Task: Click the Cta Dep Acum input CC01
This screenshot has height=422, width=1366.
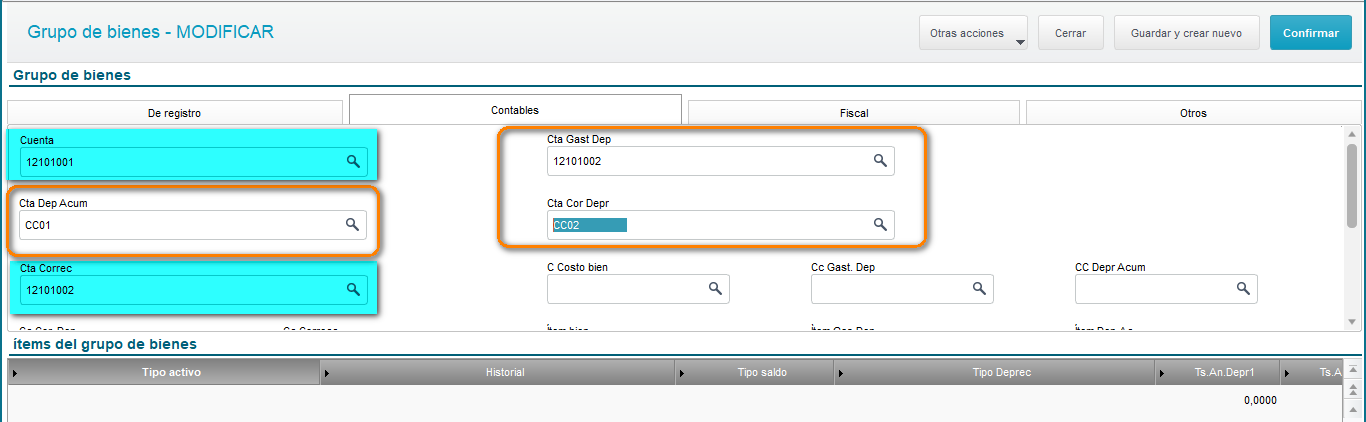Action: click(193, 225)
